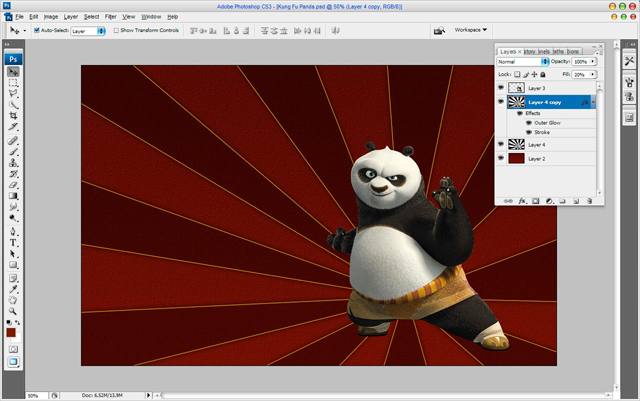Image resolution: width=640 pixels, height=401 pixels.
Task: Select the Dodge tool
Action: point(13,218)
